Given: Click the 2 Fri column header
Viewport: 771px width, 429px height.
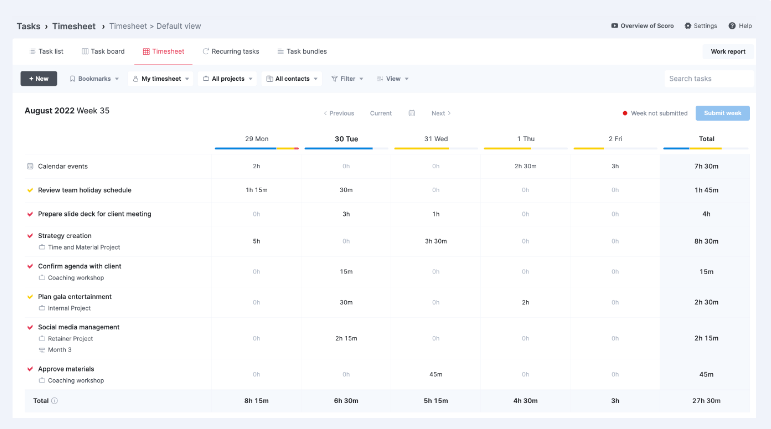Looking at the screenshot, I should pyautogui.click(x=615, y=139).
